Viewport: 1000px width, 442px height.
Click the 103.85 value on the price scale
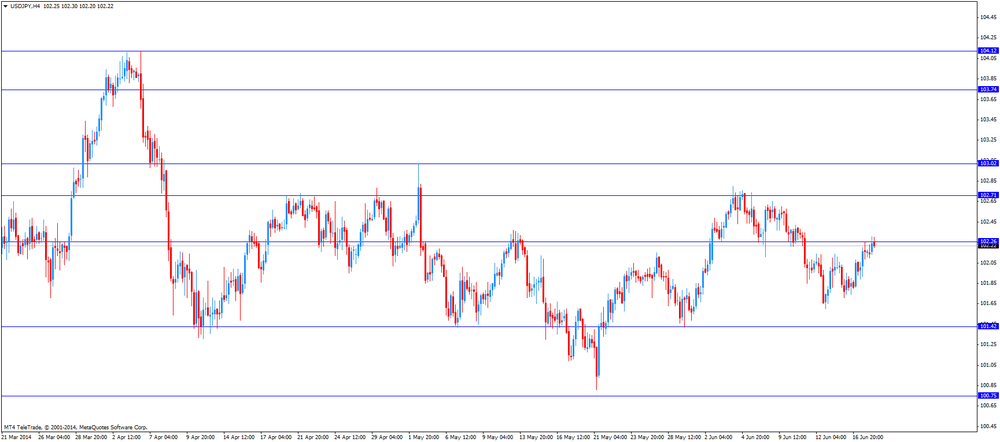pos(988,78)
